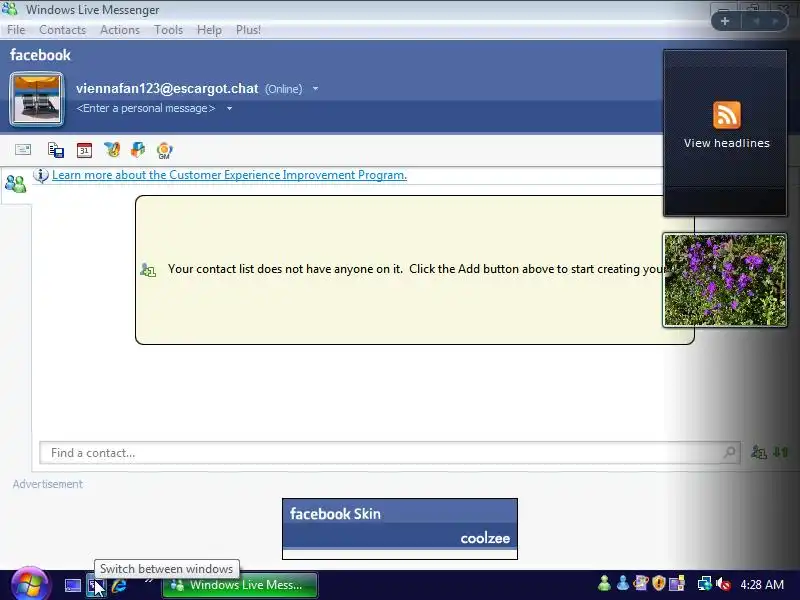The width and height of the screenshot is (800, 600).
Task: Click Windows Live Mess... taskbar button
Action: [239, 585]
